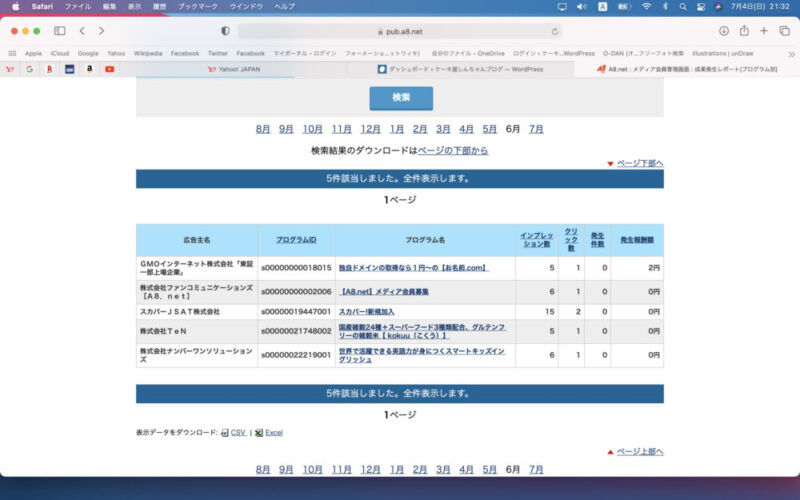
Task: Sort by the インプレッション数 column header
Action: [536, 240]
